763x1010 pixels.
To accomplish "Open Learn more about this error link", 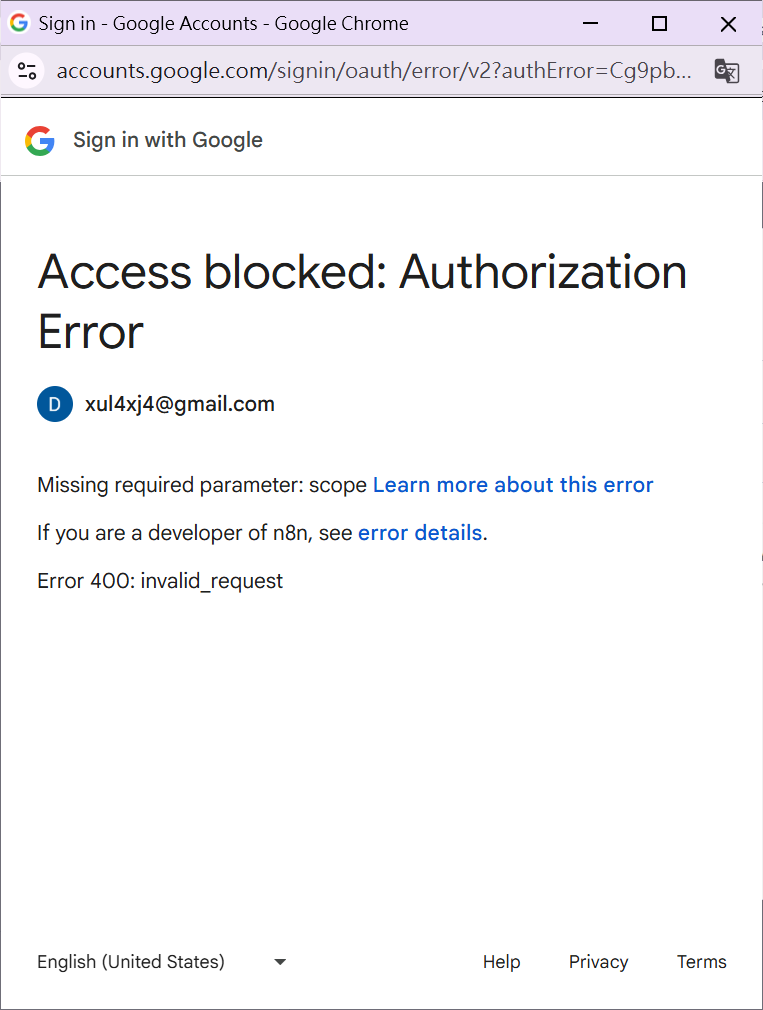I will tap(513, 485).
